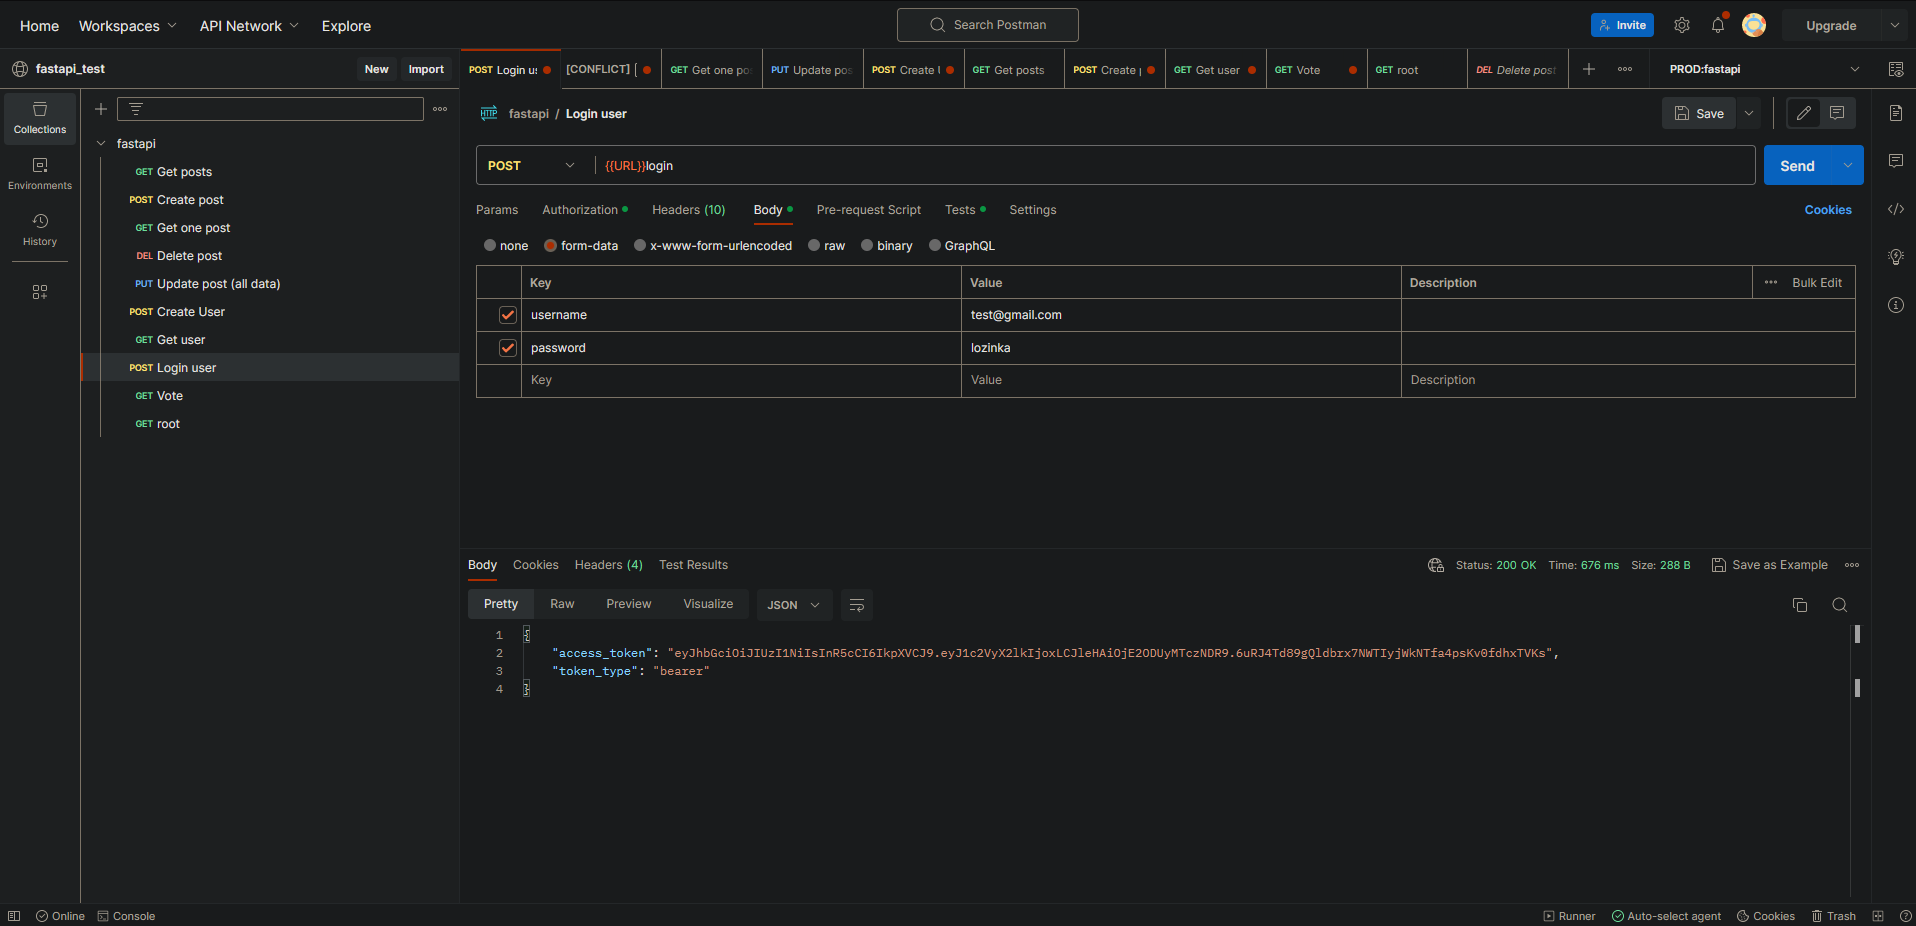Open the JSON response format dropdown
Screen dimensions: 1916x926
(x=792, y=604)
